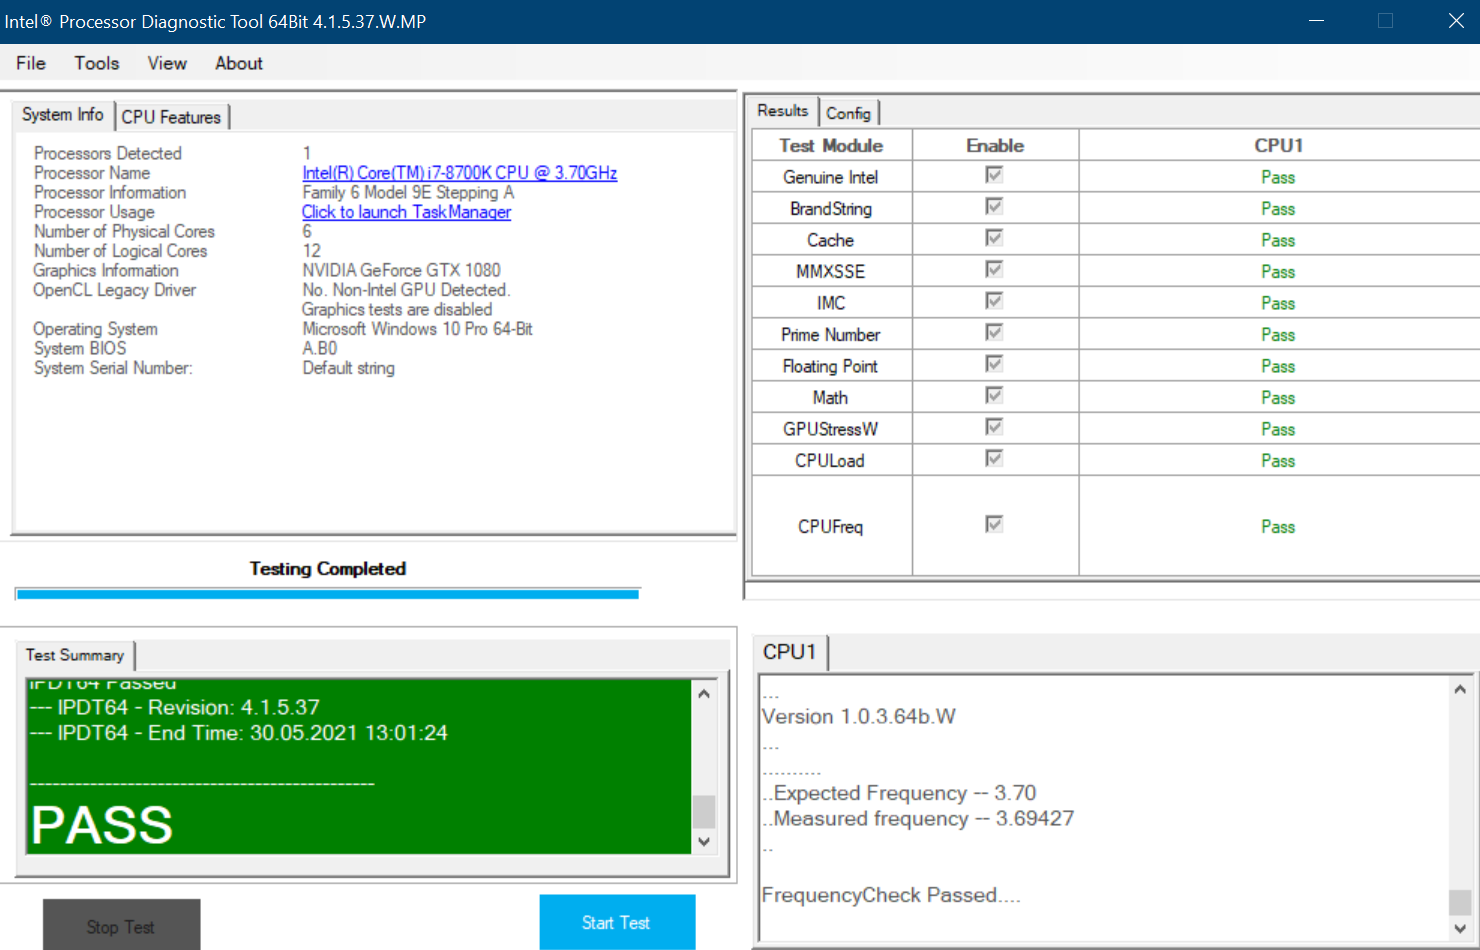This screenshot has height=950, width=1480.
Task: Click the CPU1 log scroll down arrow
Action: point(1460,928)
